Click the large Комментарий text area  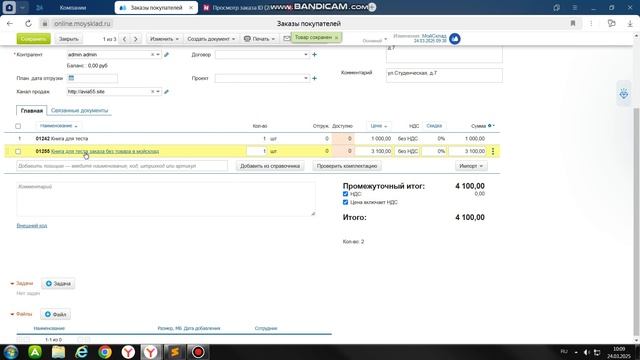tap(166, 199)
